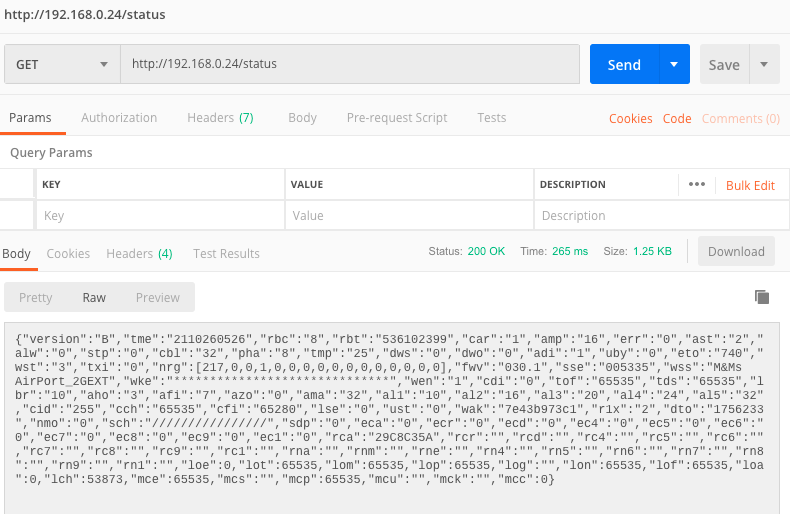Click the Save button
Screen dimensions: 791x514
coord(724,64)
